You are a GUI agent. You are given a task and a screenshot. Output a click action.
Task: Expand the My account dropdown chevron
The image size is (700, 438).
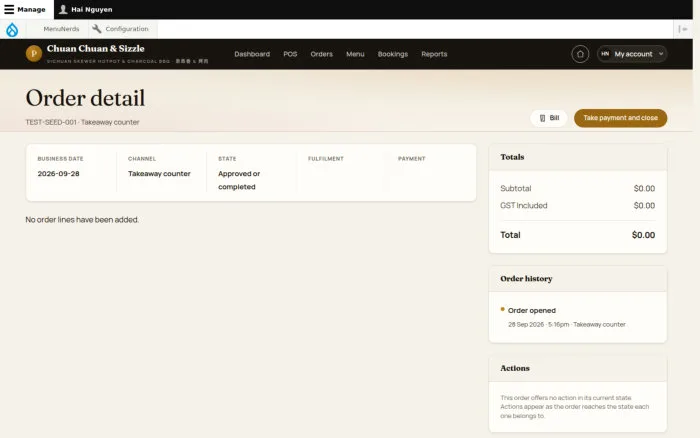pos(661,54)
